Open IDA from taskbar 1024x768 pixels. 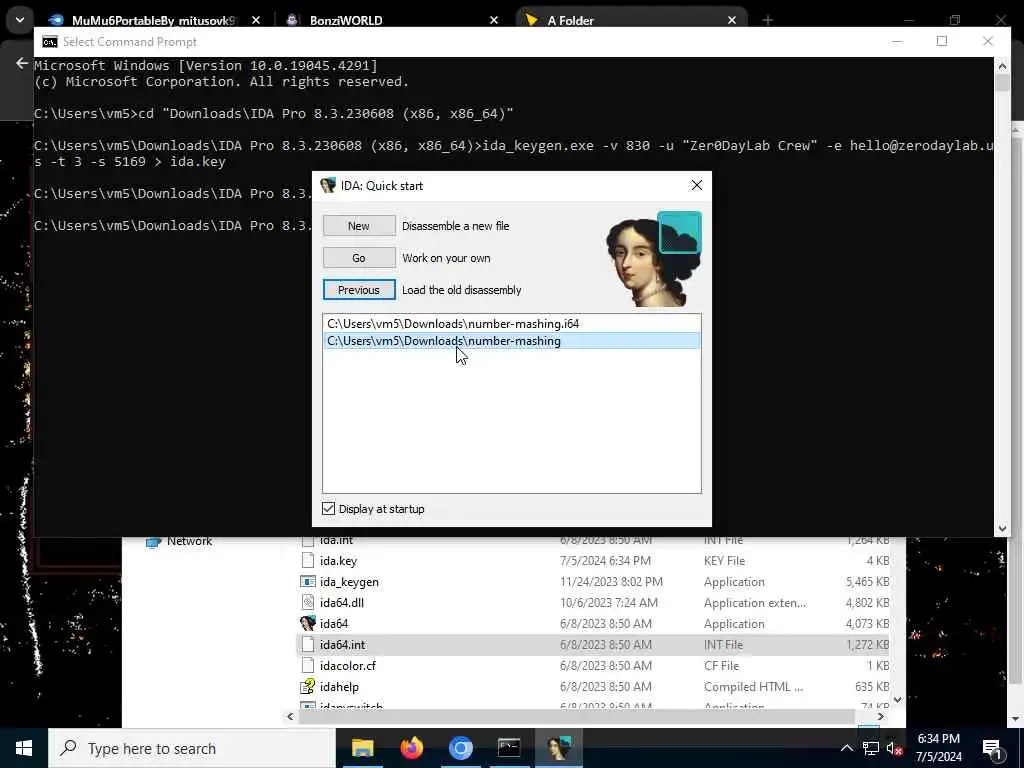(558, 748)
